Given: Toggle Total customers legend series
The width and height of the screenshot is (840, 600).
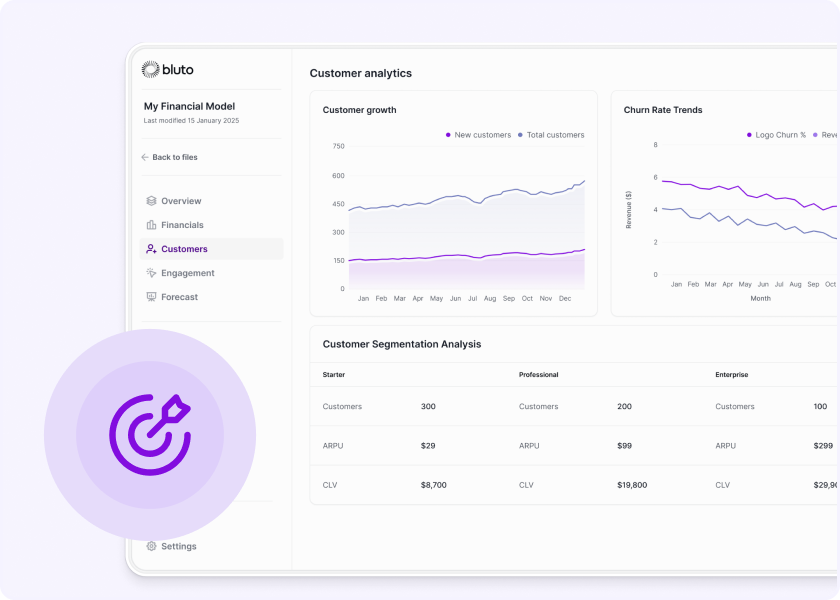Looking at the screenshot, I should point(551,135).
